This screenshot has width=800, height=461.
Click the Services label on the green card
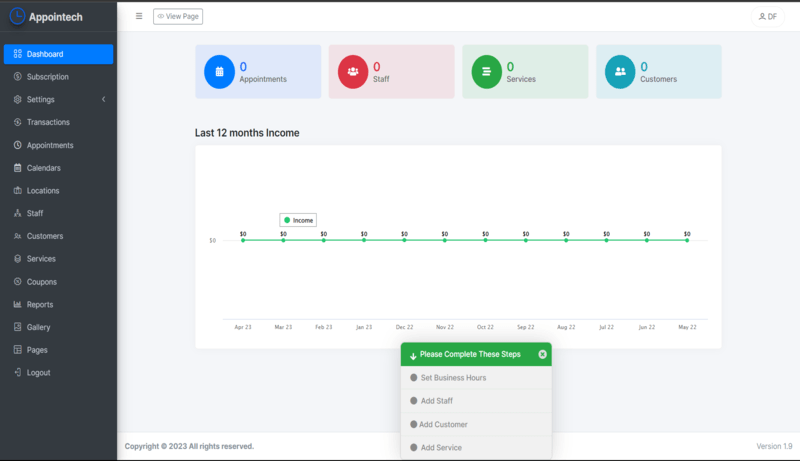[x=521, y=79]
